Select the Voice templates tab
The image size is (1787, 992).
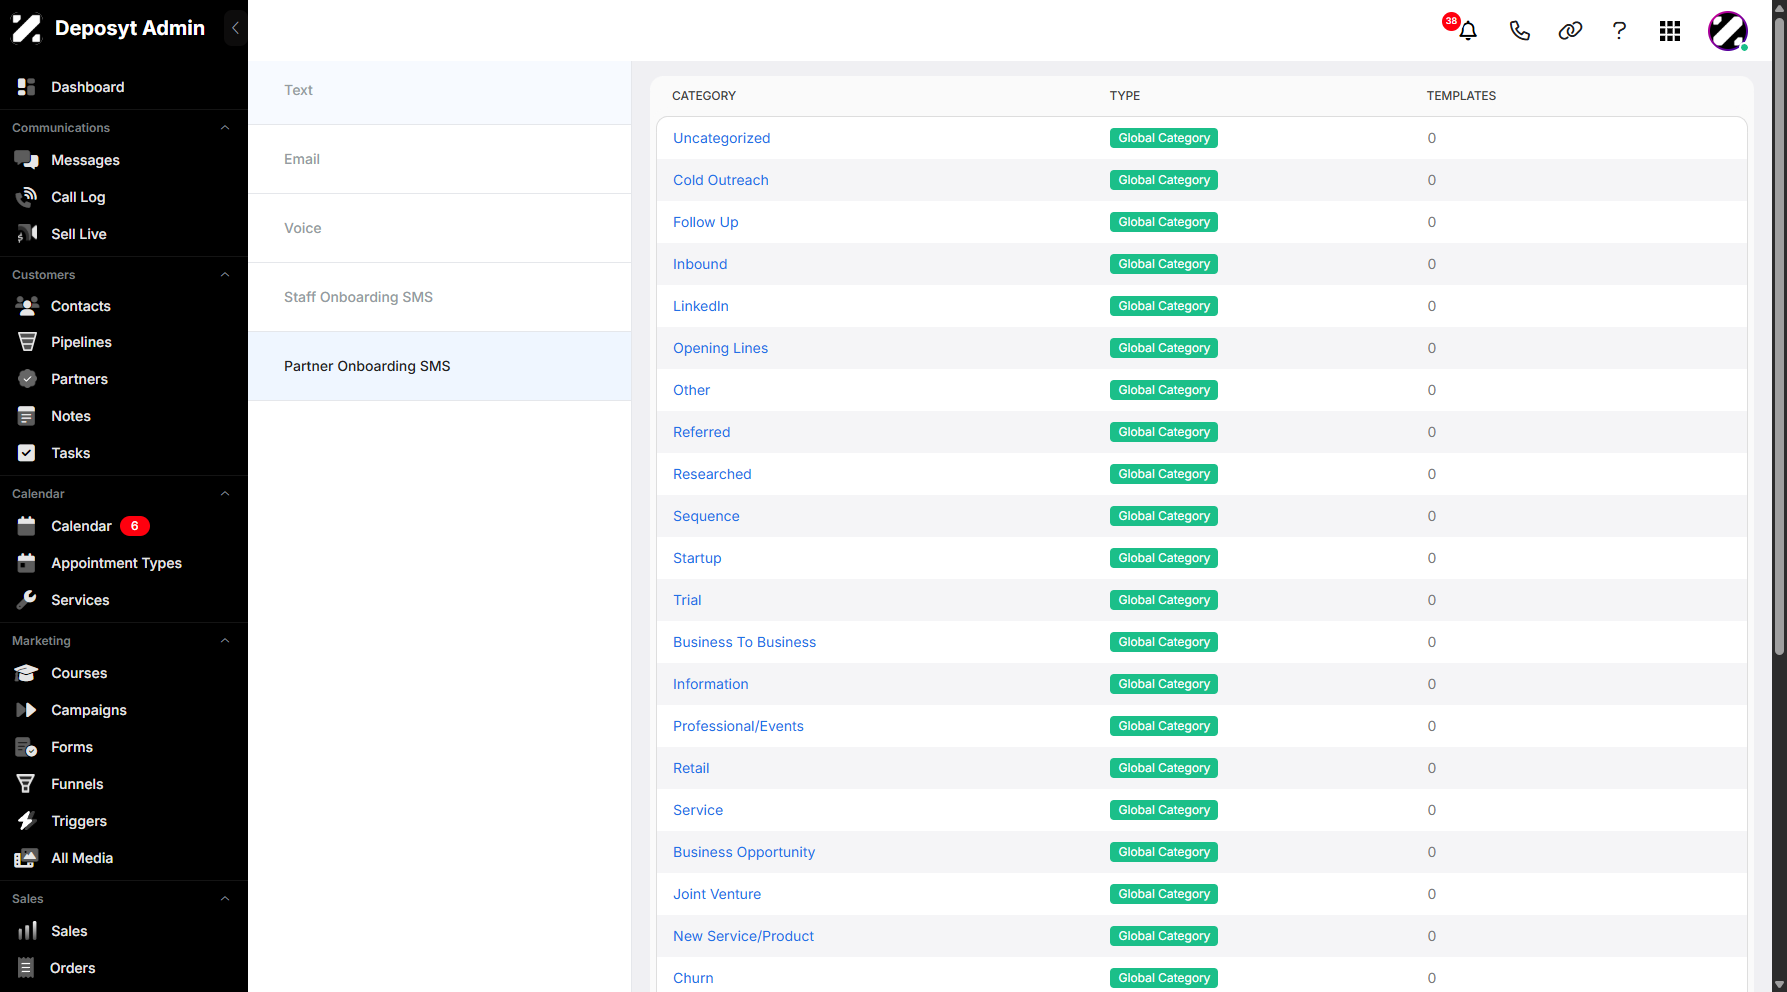[x=439, y=228]
